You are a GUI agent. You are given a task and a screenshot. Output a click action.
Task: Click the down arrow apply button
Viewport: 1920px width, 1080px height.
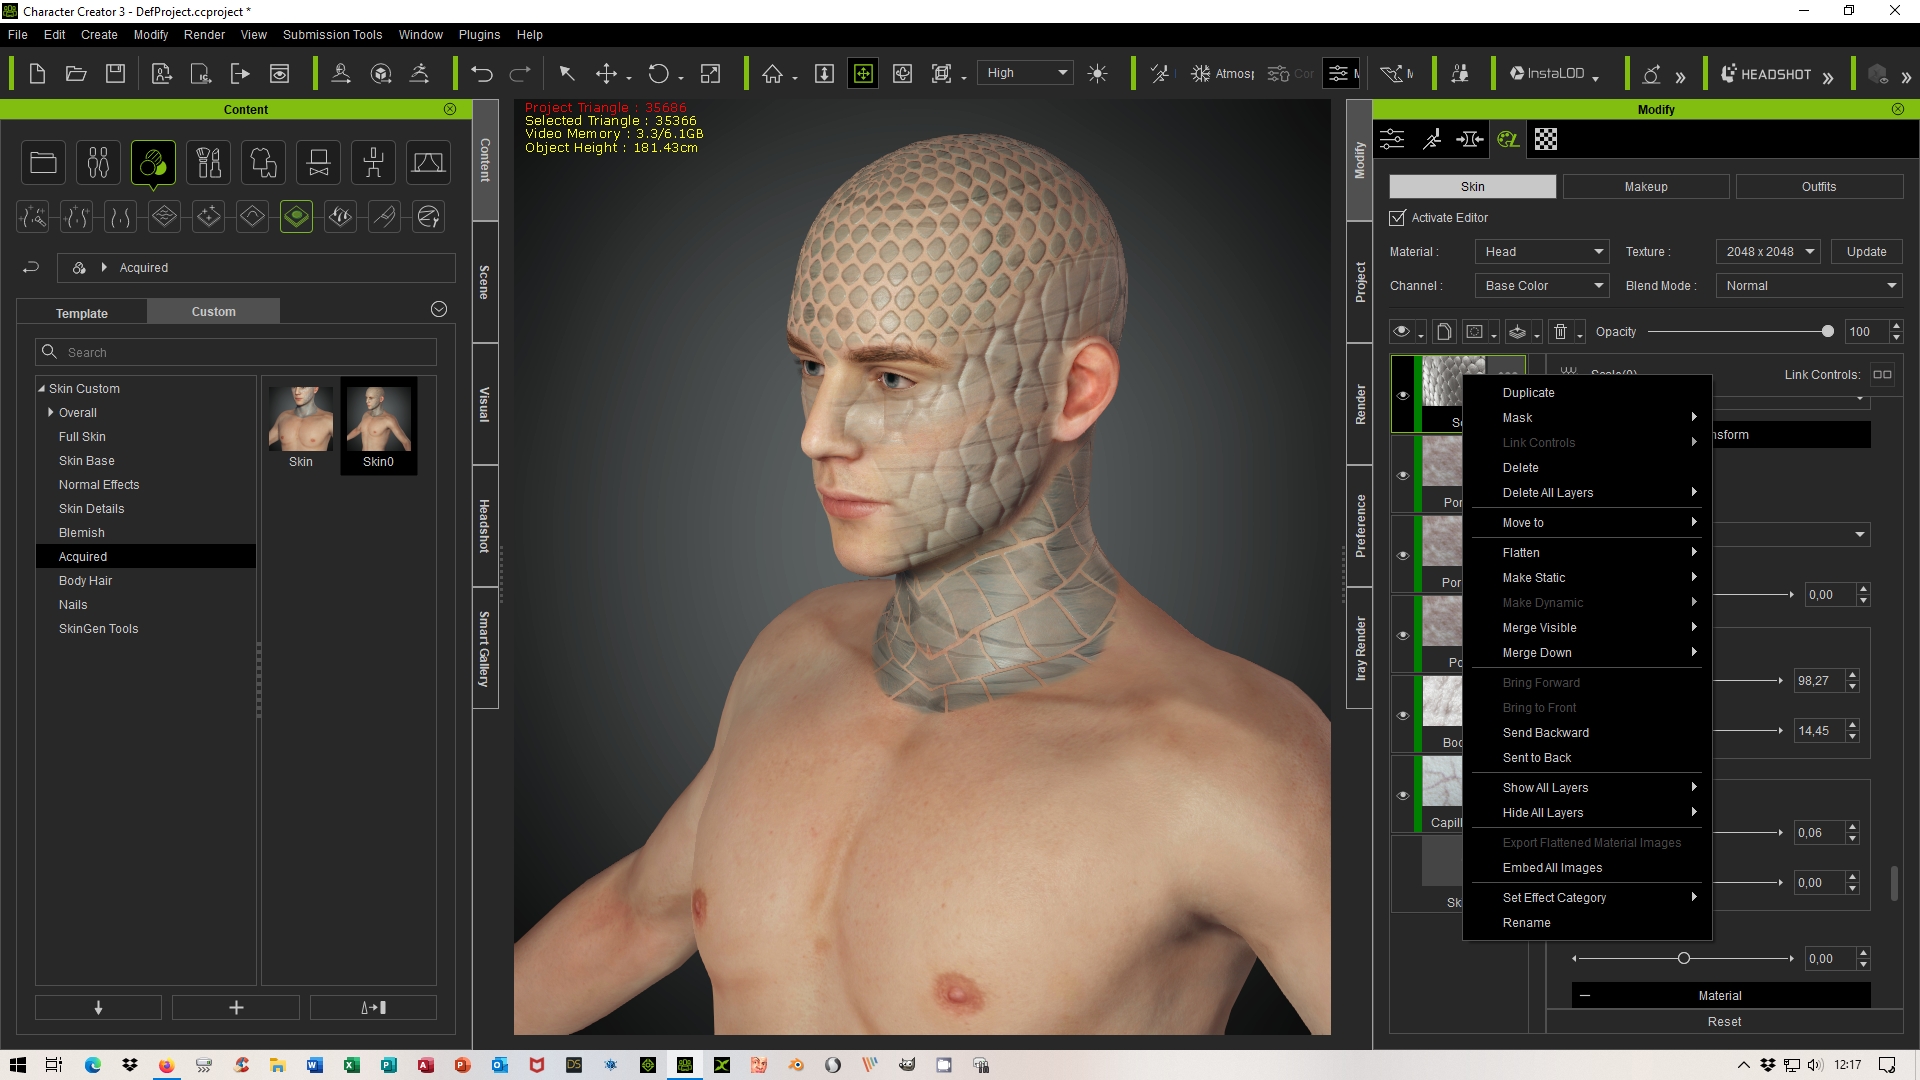tap(98, 1007)
